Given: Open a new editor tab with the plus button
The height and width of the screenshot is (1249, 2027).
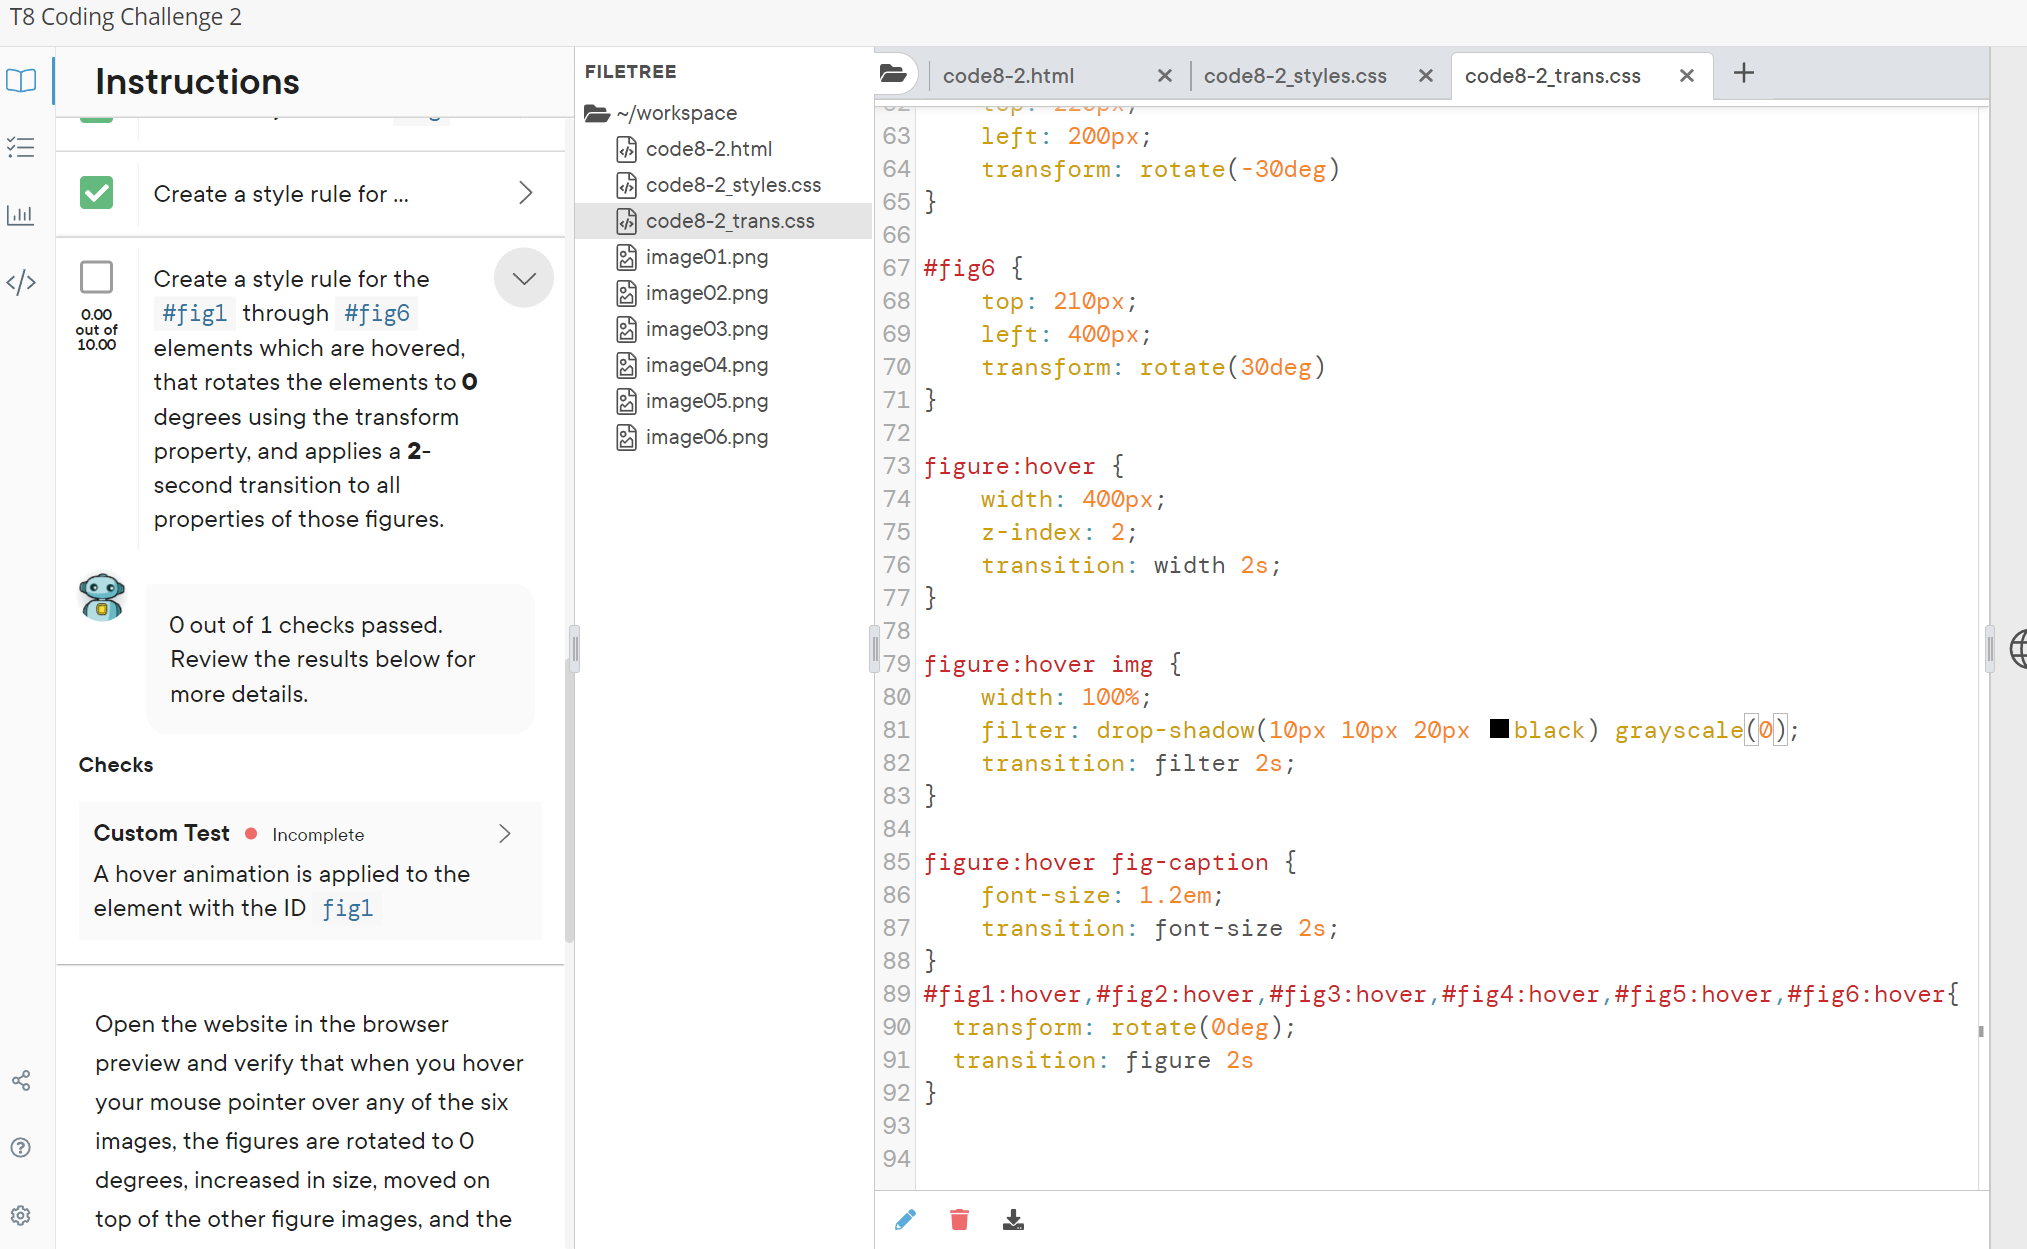Looking at the screenshot, I should [1744, 73].
